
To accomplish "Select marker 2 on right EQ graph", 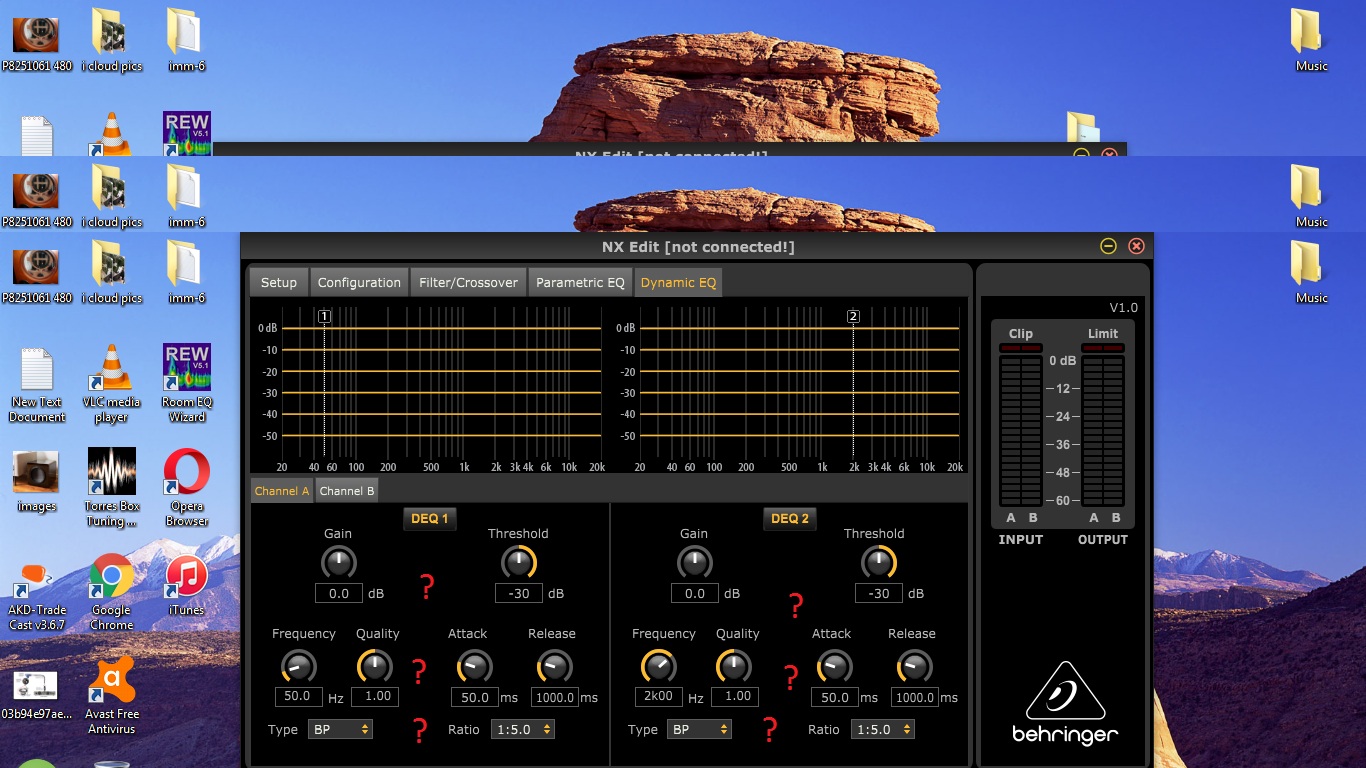I will pos(853,317).
